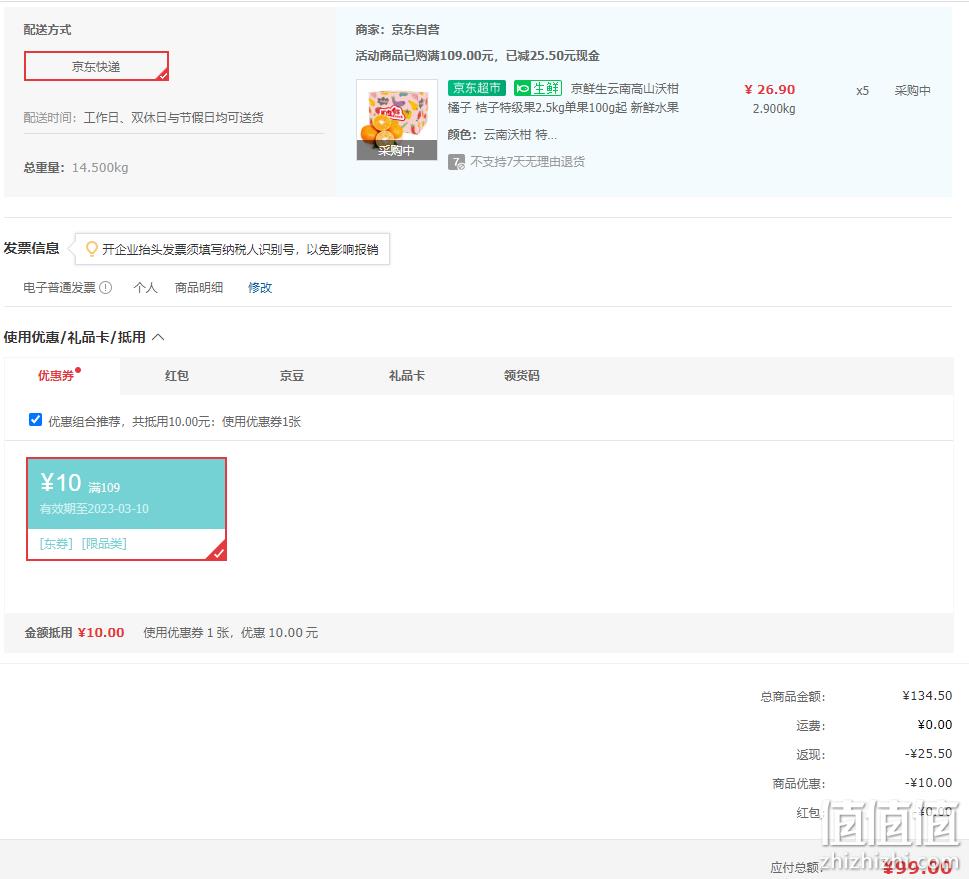Switch to the 礼品卡 tab
Image resolution: width=969 pixels, height=879 pixels.
407,375
